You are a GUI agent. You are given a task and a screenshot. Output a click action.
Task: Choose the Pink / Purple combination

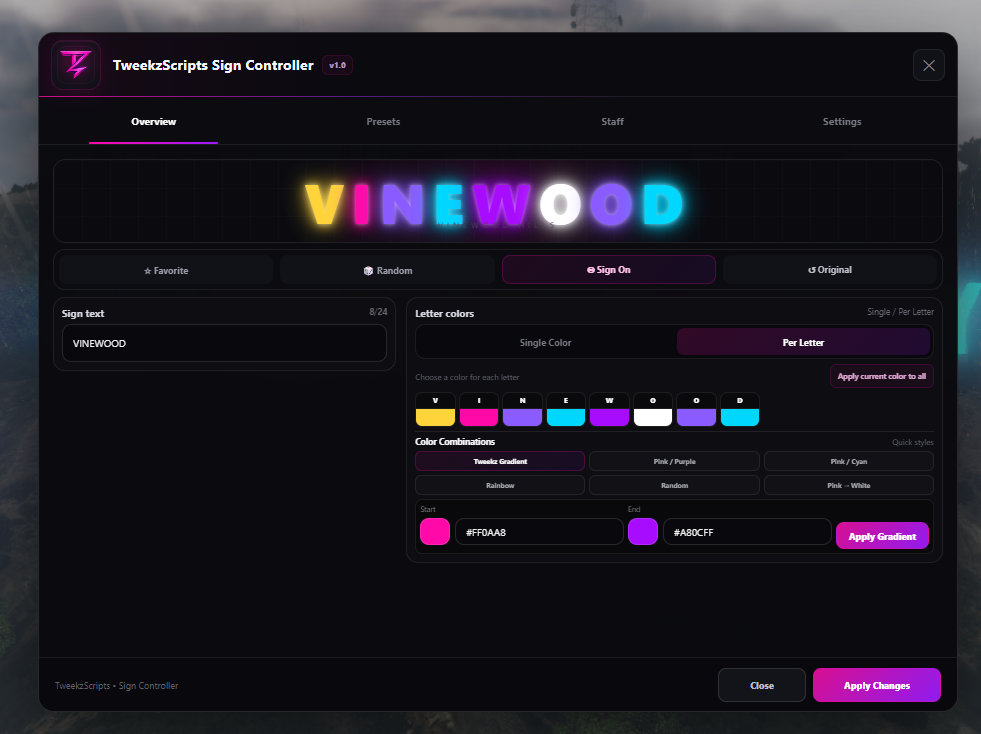(x=674, y=461)
